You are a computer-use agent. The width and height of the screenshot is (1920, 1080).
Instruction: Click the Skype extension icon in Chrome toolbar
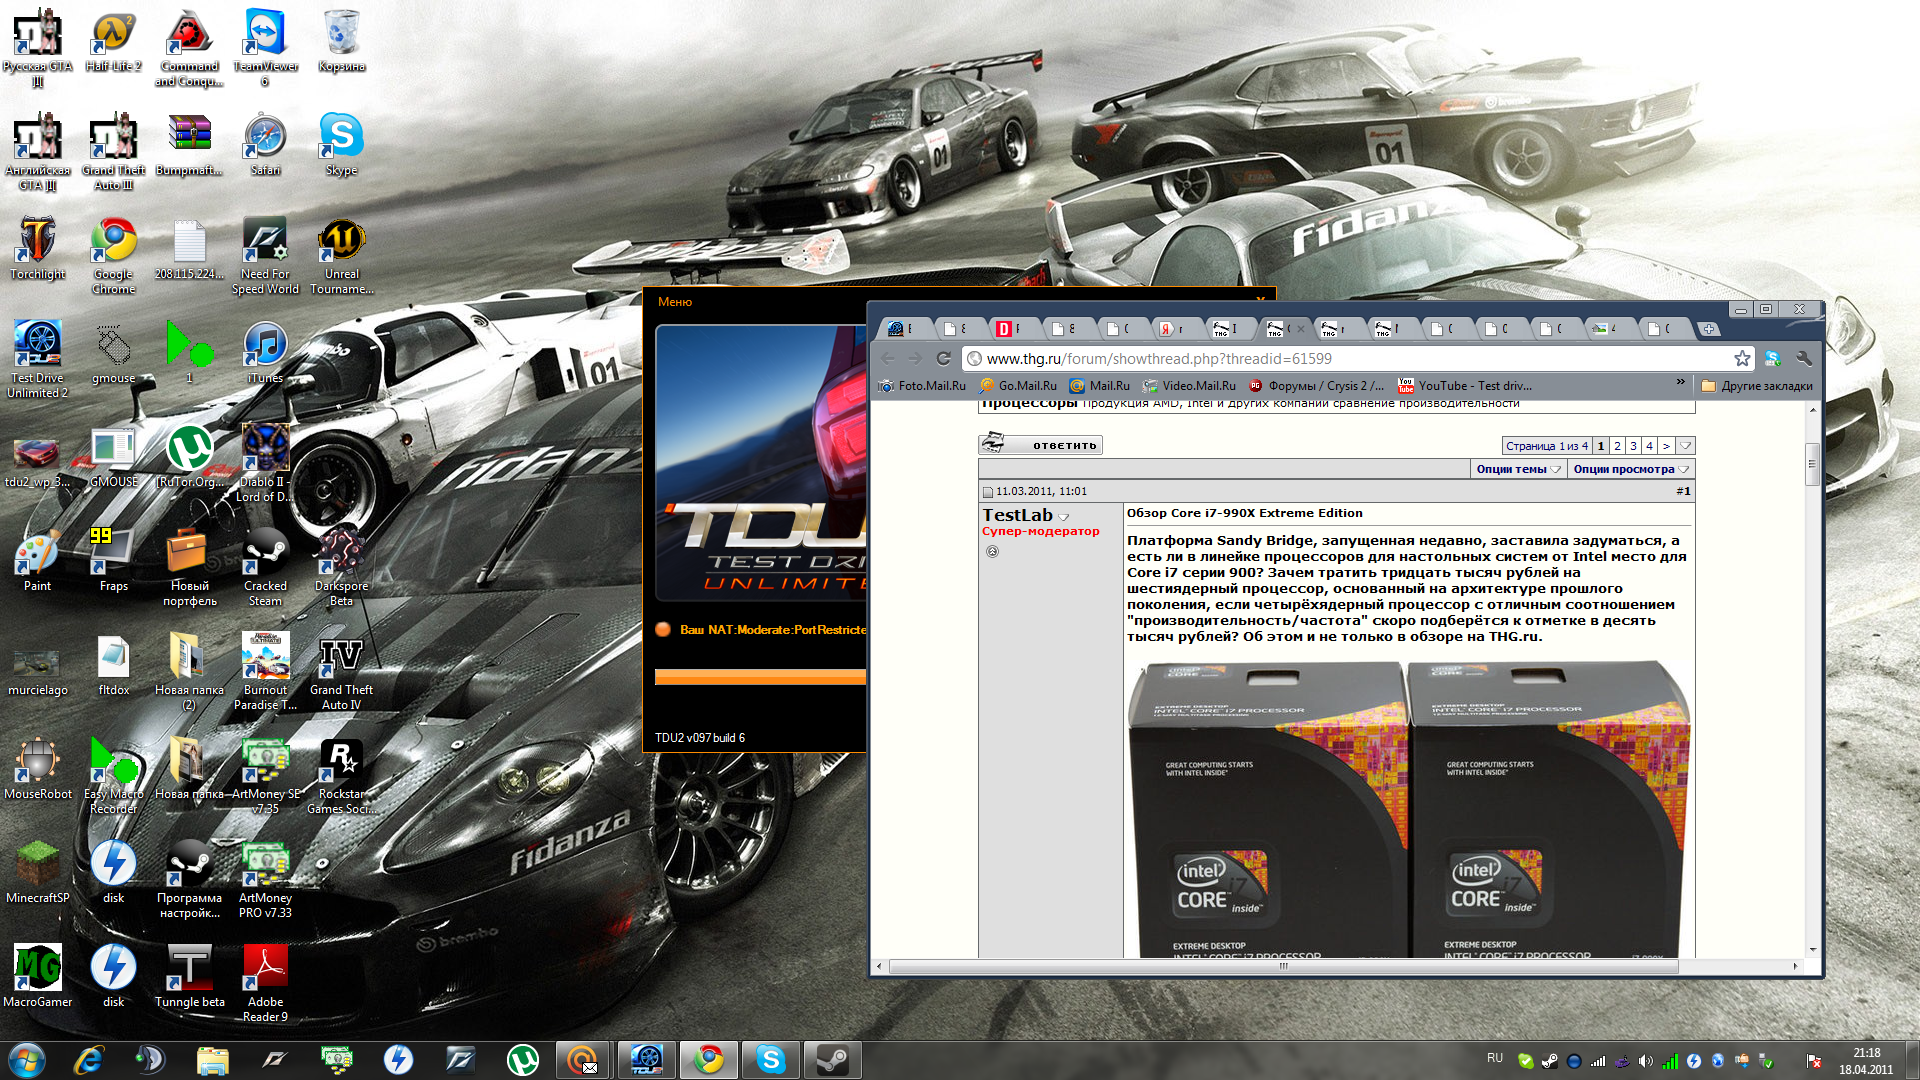pyautogui.click(x=1773, y=358)
